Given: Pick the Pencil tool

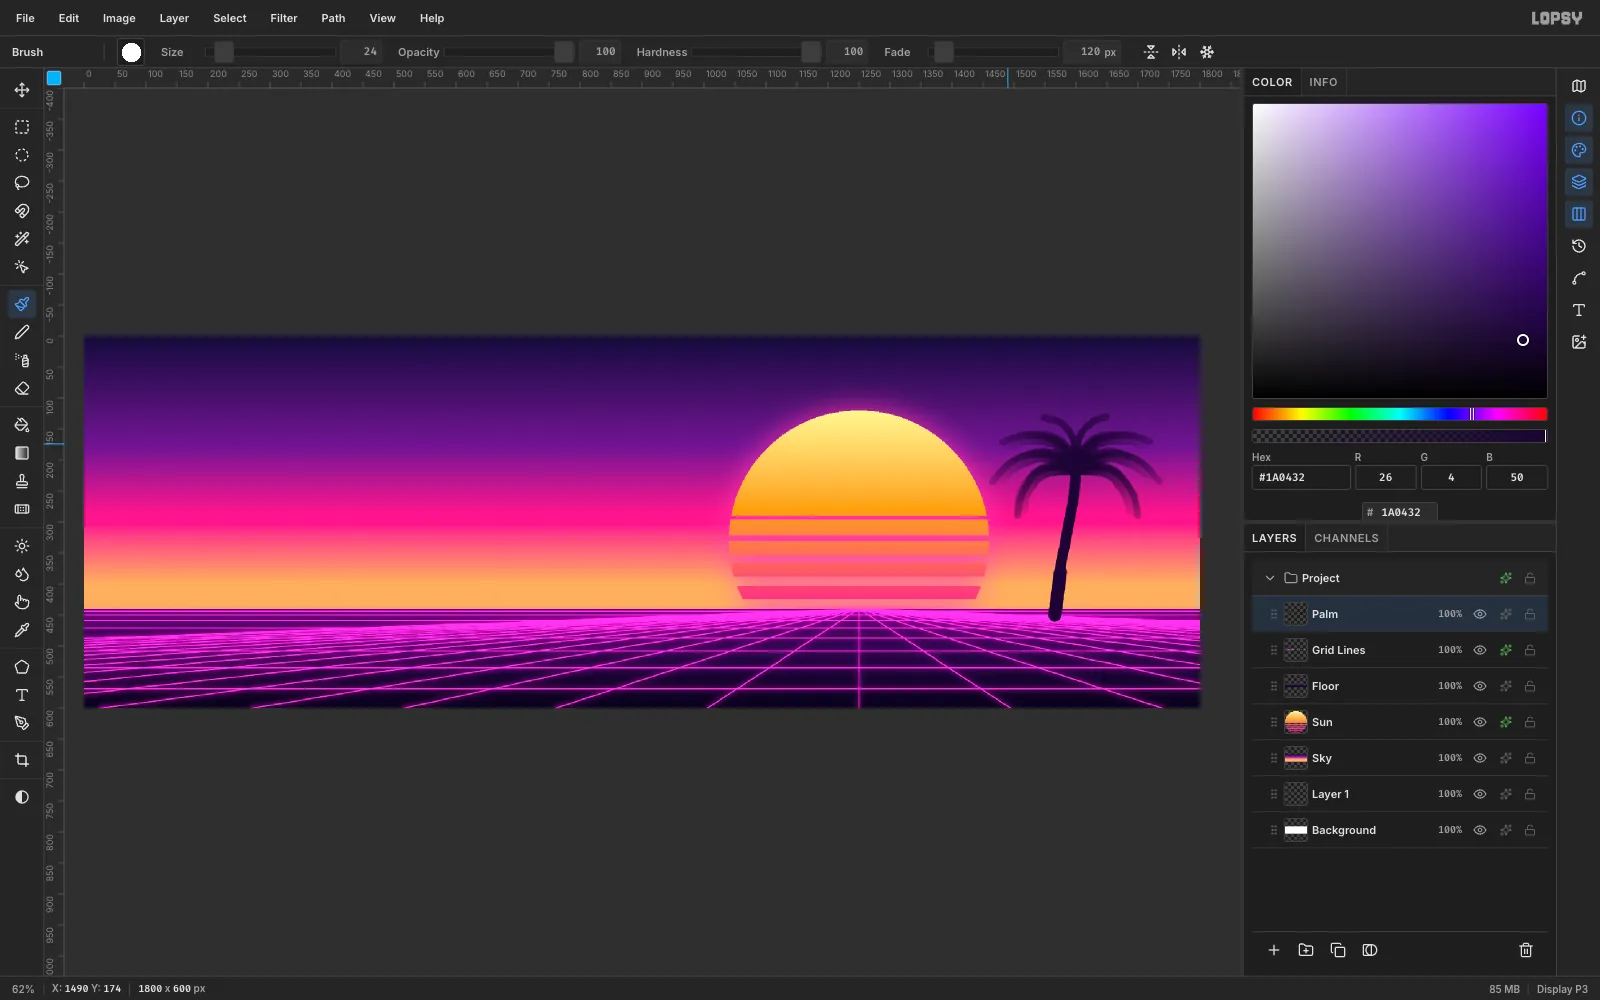Looking at the screenshot, I should click(22, 332).
